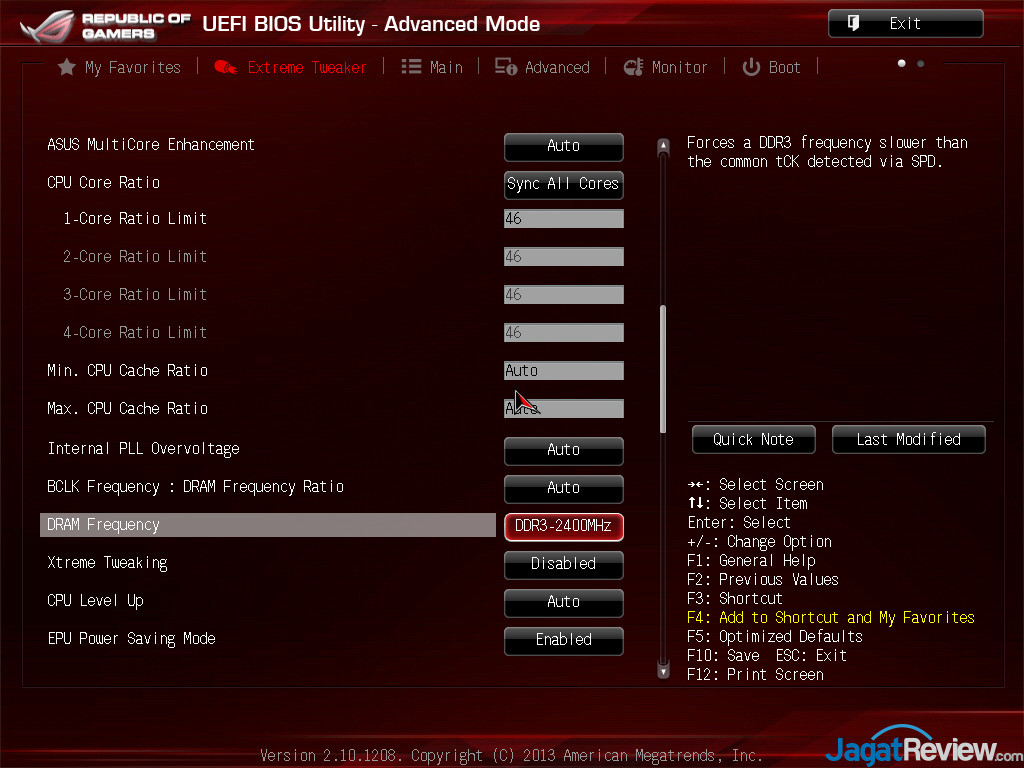Select the 1-Core Ratio Limit label
Screen dimensions: 1024x768
tap(135, 218)
